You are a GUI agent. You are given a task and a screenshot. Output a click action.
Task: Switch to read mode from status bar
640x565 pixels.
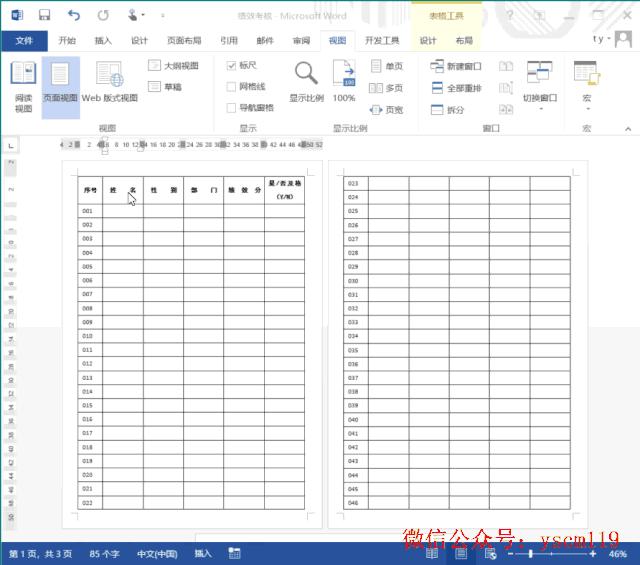pos(432,554)
